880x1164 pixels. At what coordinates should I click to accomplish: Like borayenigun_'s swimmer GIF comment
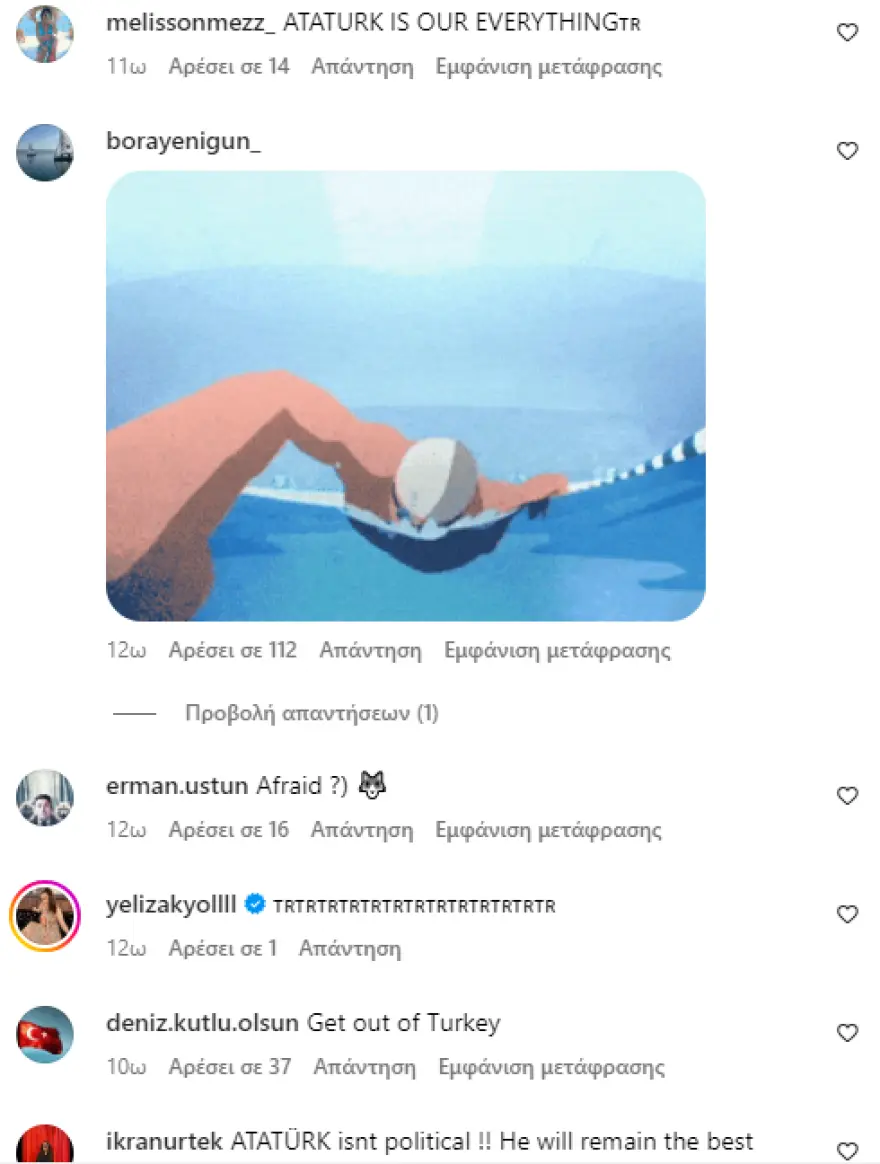pos(847,151)
